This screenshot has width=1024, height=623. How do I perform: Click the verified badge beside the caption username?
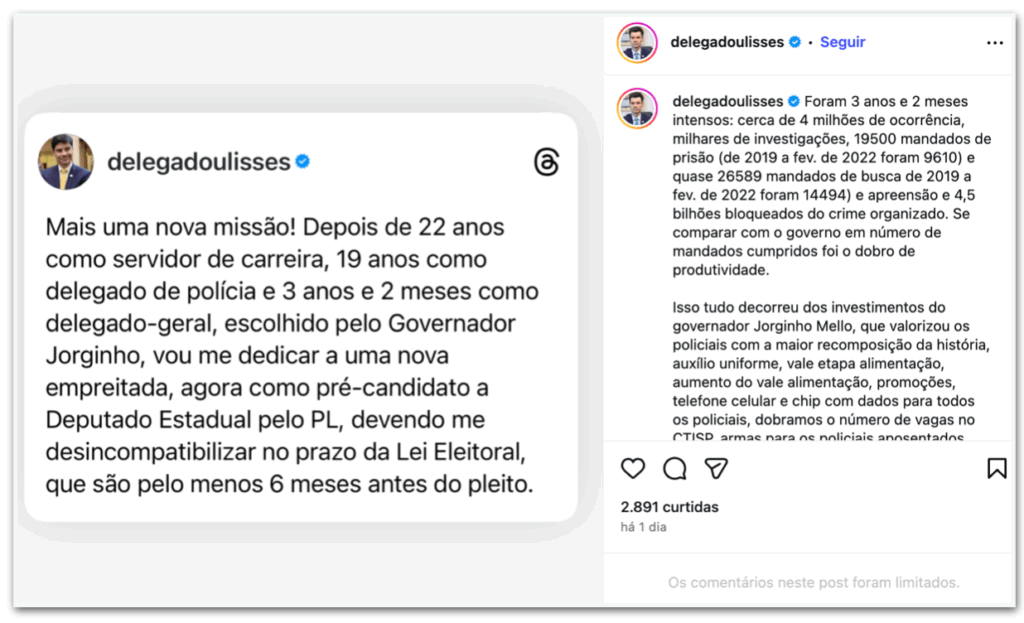pyautogui.click(x=795, y=101)
